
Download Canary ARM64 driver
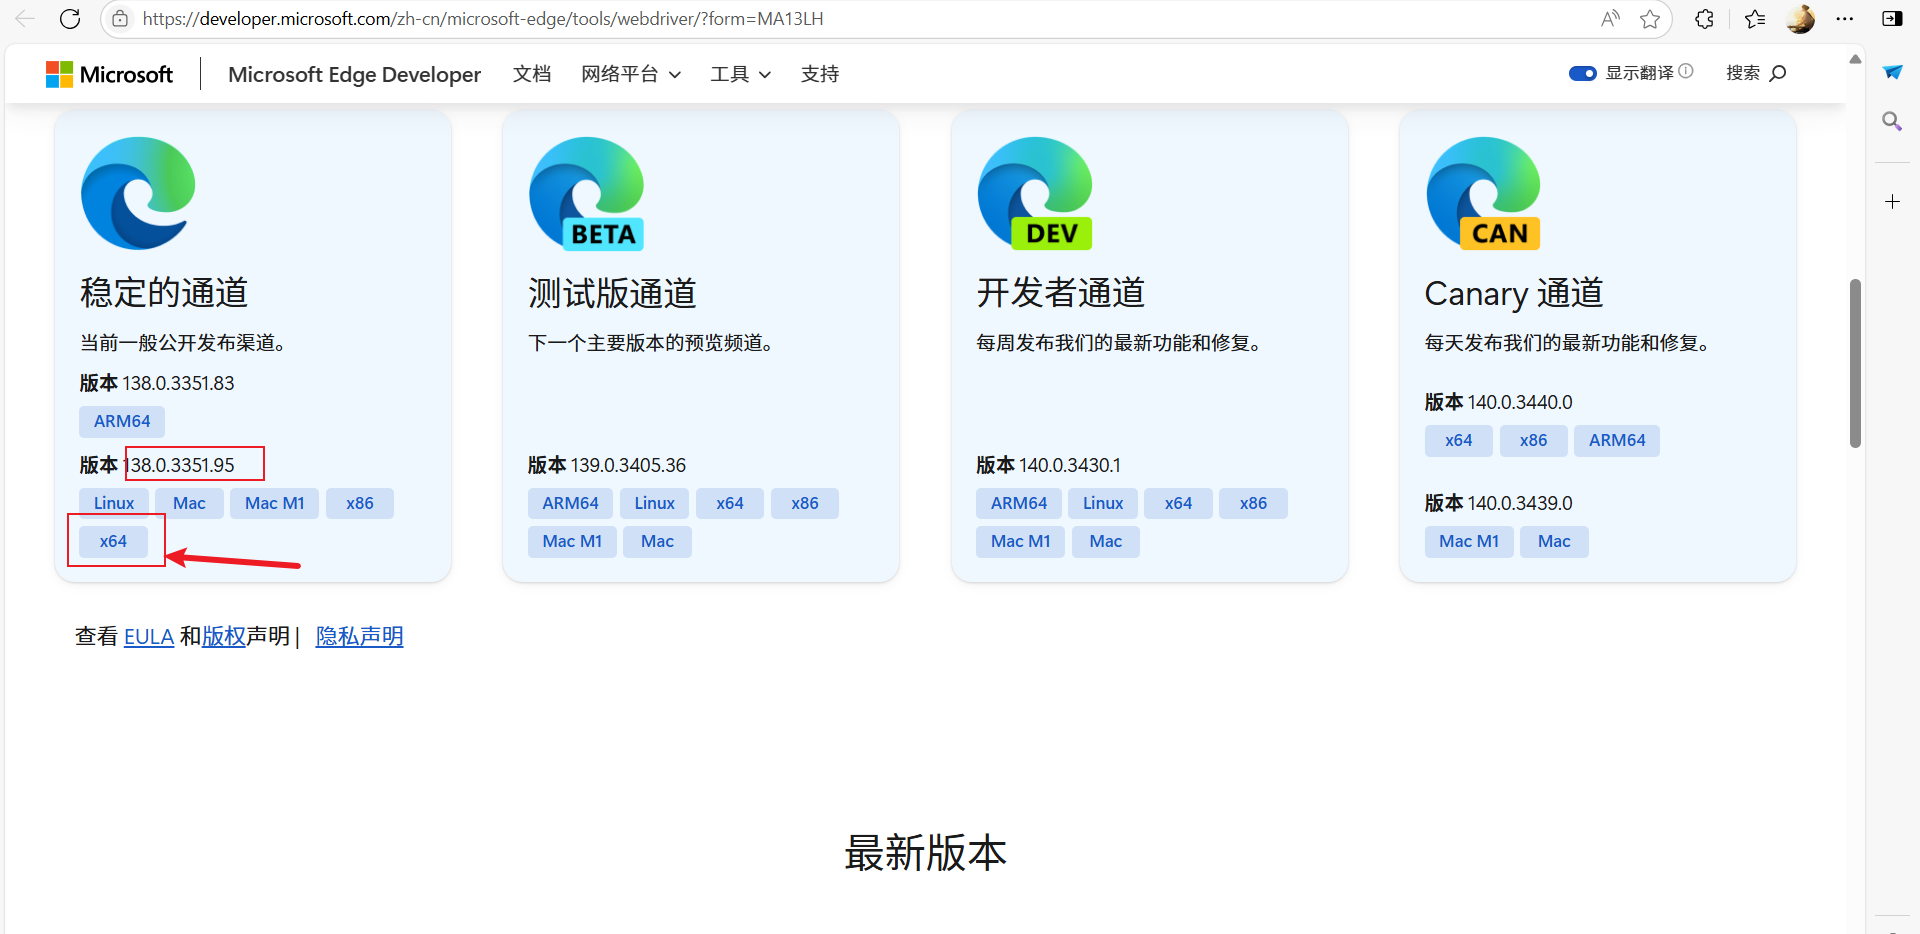[1617, 440]
